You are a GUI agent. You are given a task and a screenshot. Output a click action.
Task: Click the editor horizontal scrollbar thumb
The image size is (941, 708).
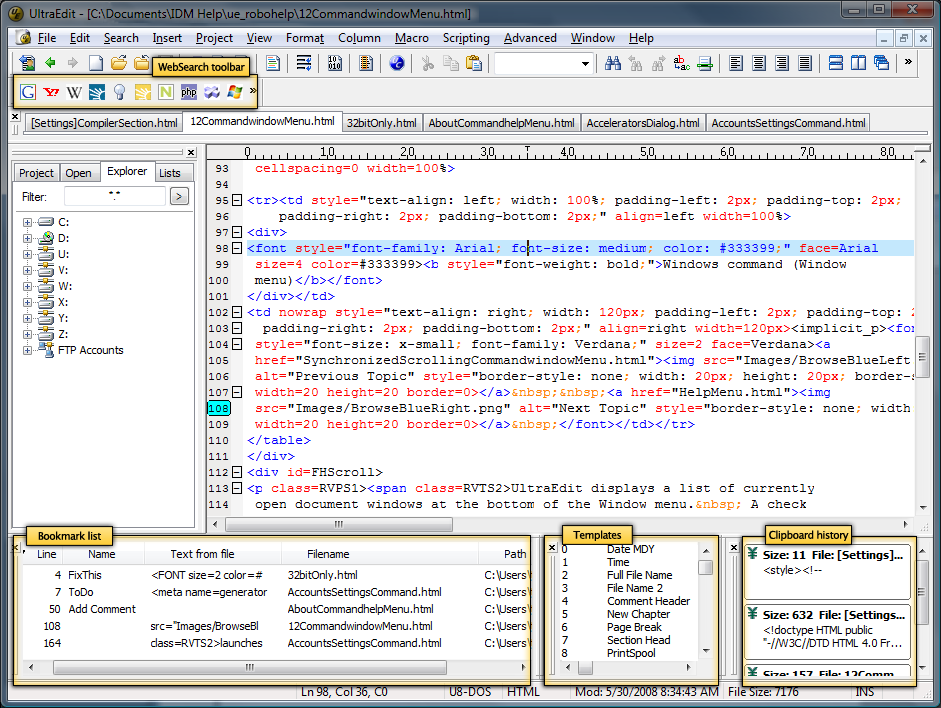339,524
